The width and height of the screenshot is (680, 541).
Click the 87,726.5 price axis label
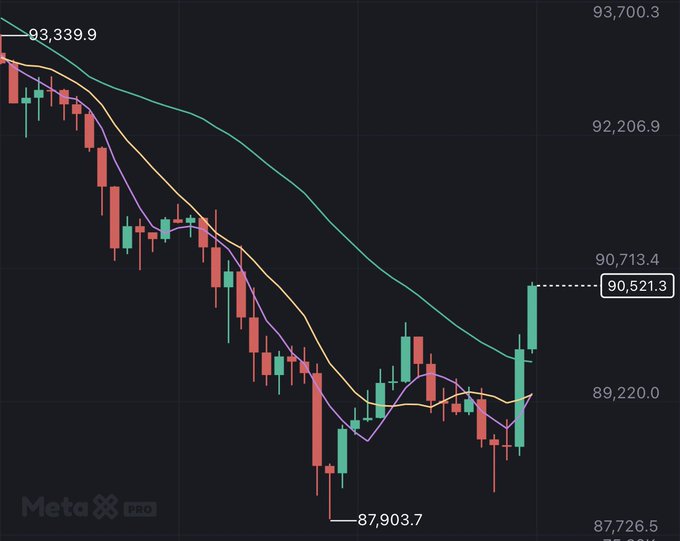[x=626, y=526]
